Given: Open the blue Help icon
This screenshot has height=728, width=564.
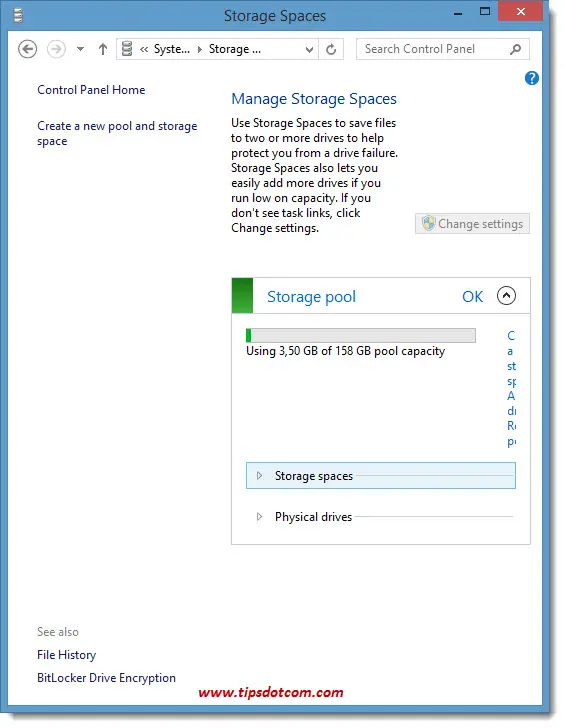Looking at the screenshot, I should tap(532, 78).
